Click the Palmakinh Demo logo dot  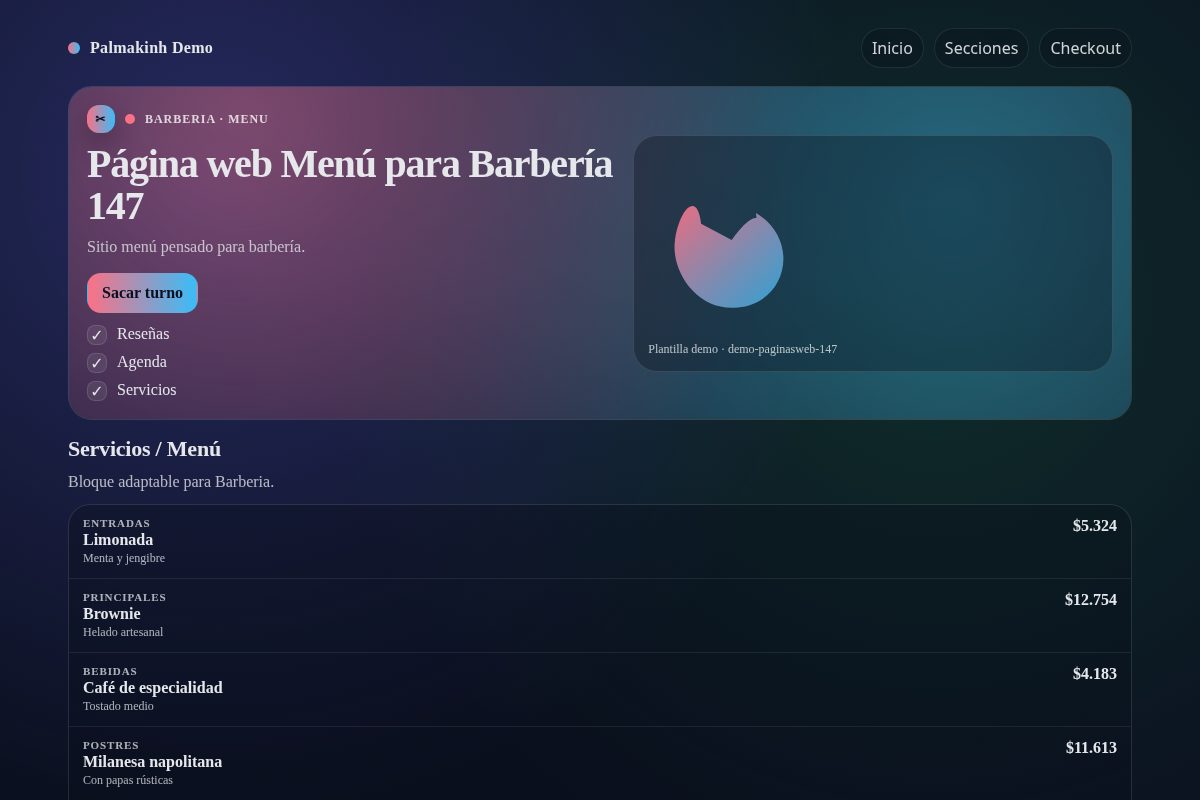click(74, 47)
